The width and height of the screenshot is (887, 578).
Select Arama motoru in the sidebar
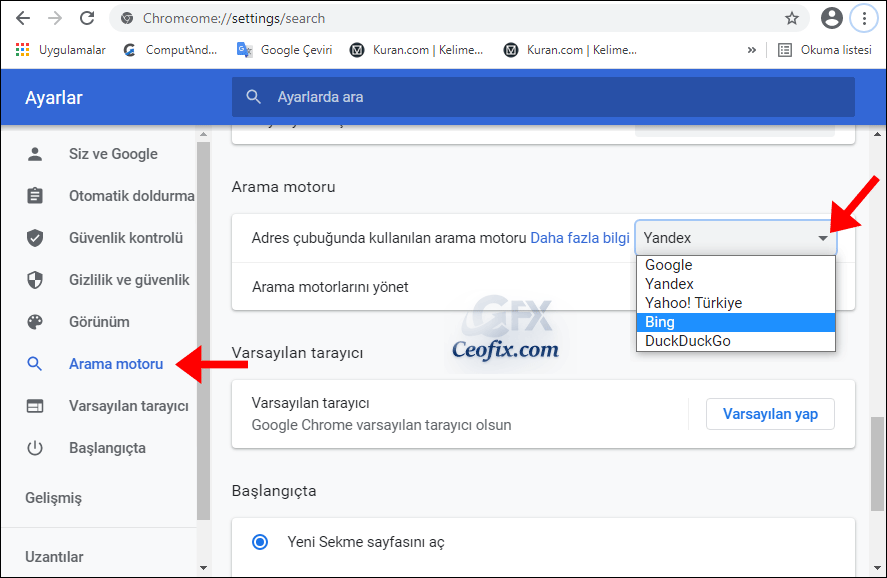click(116, 364)
